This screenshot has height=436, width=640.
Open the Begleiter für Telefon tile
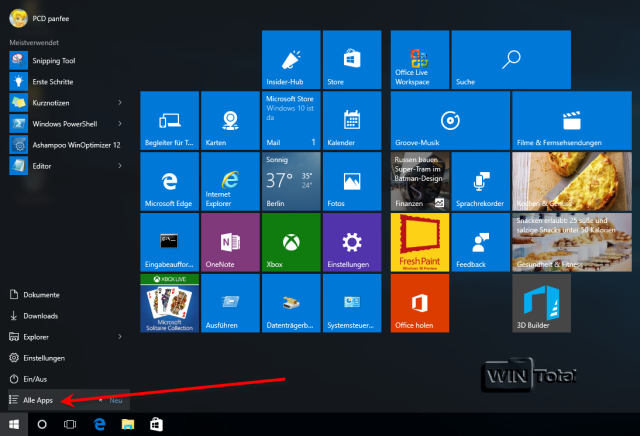(169, 120)
